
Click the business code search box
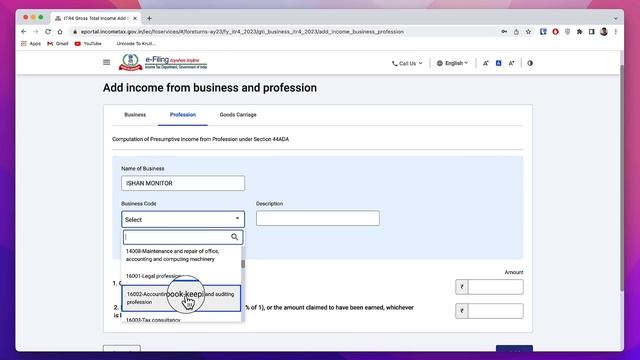click(183, 237)
